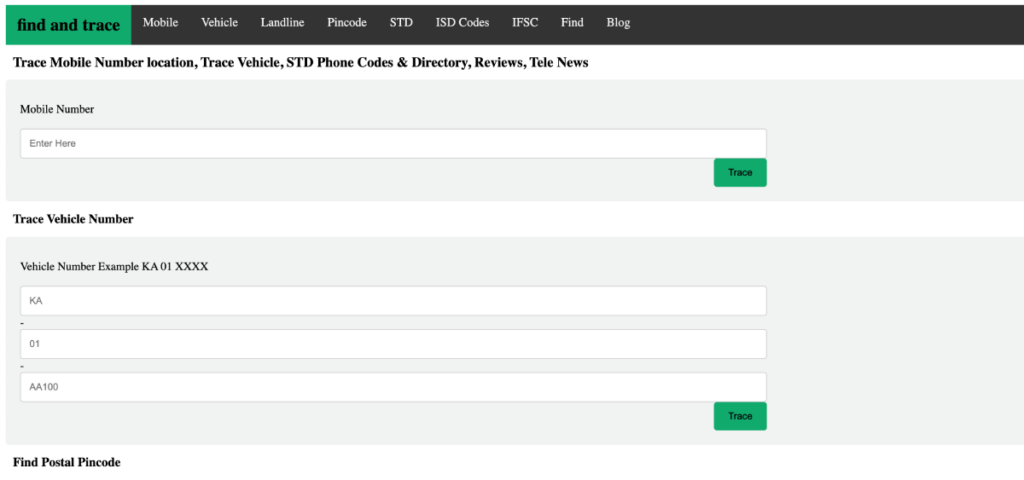The height and width of the screenshot is (480, 1024).
Task: Select the vehicle series field 'AA100'
Action: coord(393,387)
